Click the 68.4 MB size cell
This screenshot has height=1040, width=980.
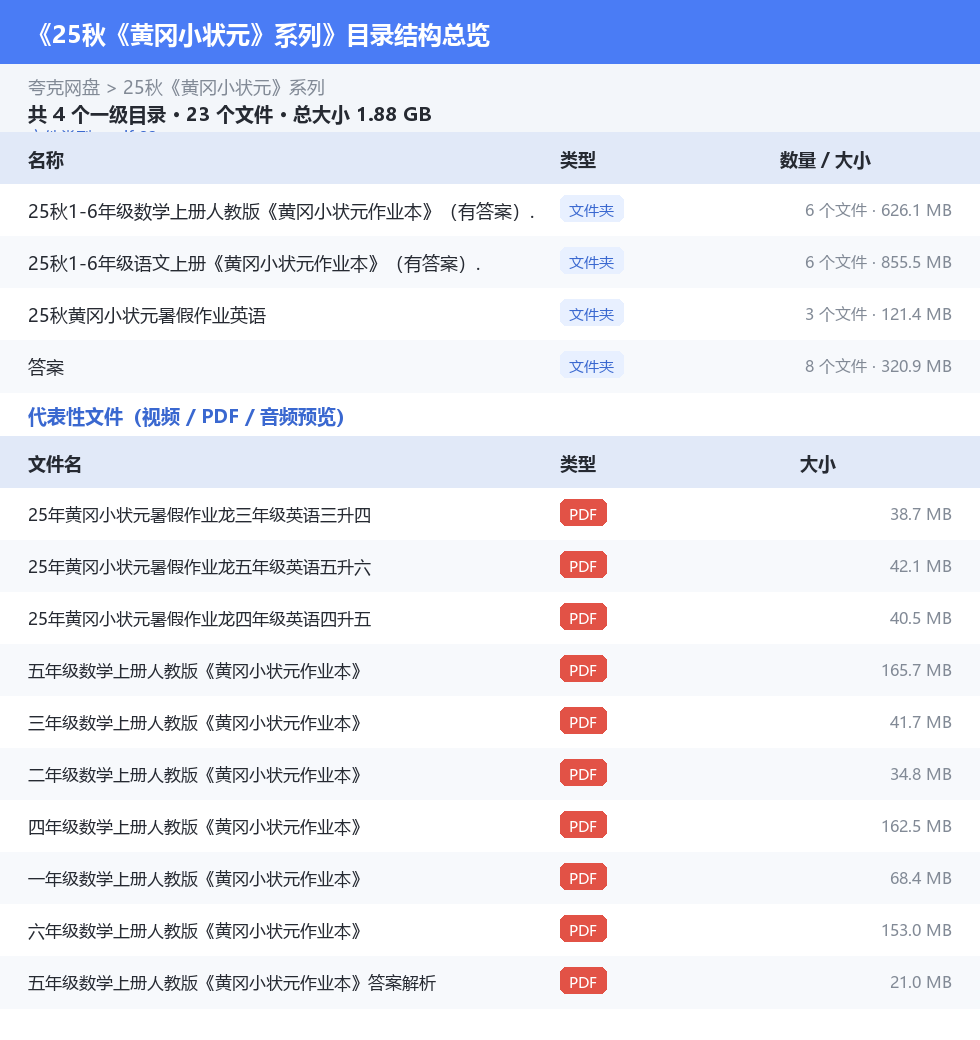tap(920, 878)
